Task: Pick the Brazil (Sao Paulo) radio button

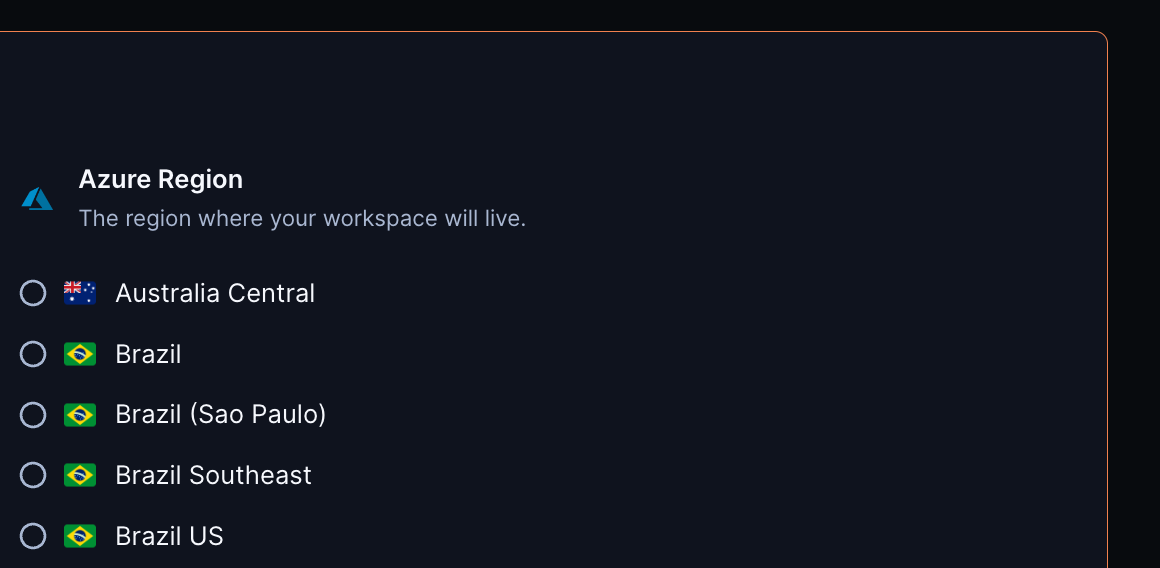Action: coord(33,415)
